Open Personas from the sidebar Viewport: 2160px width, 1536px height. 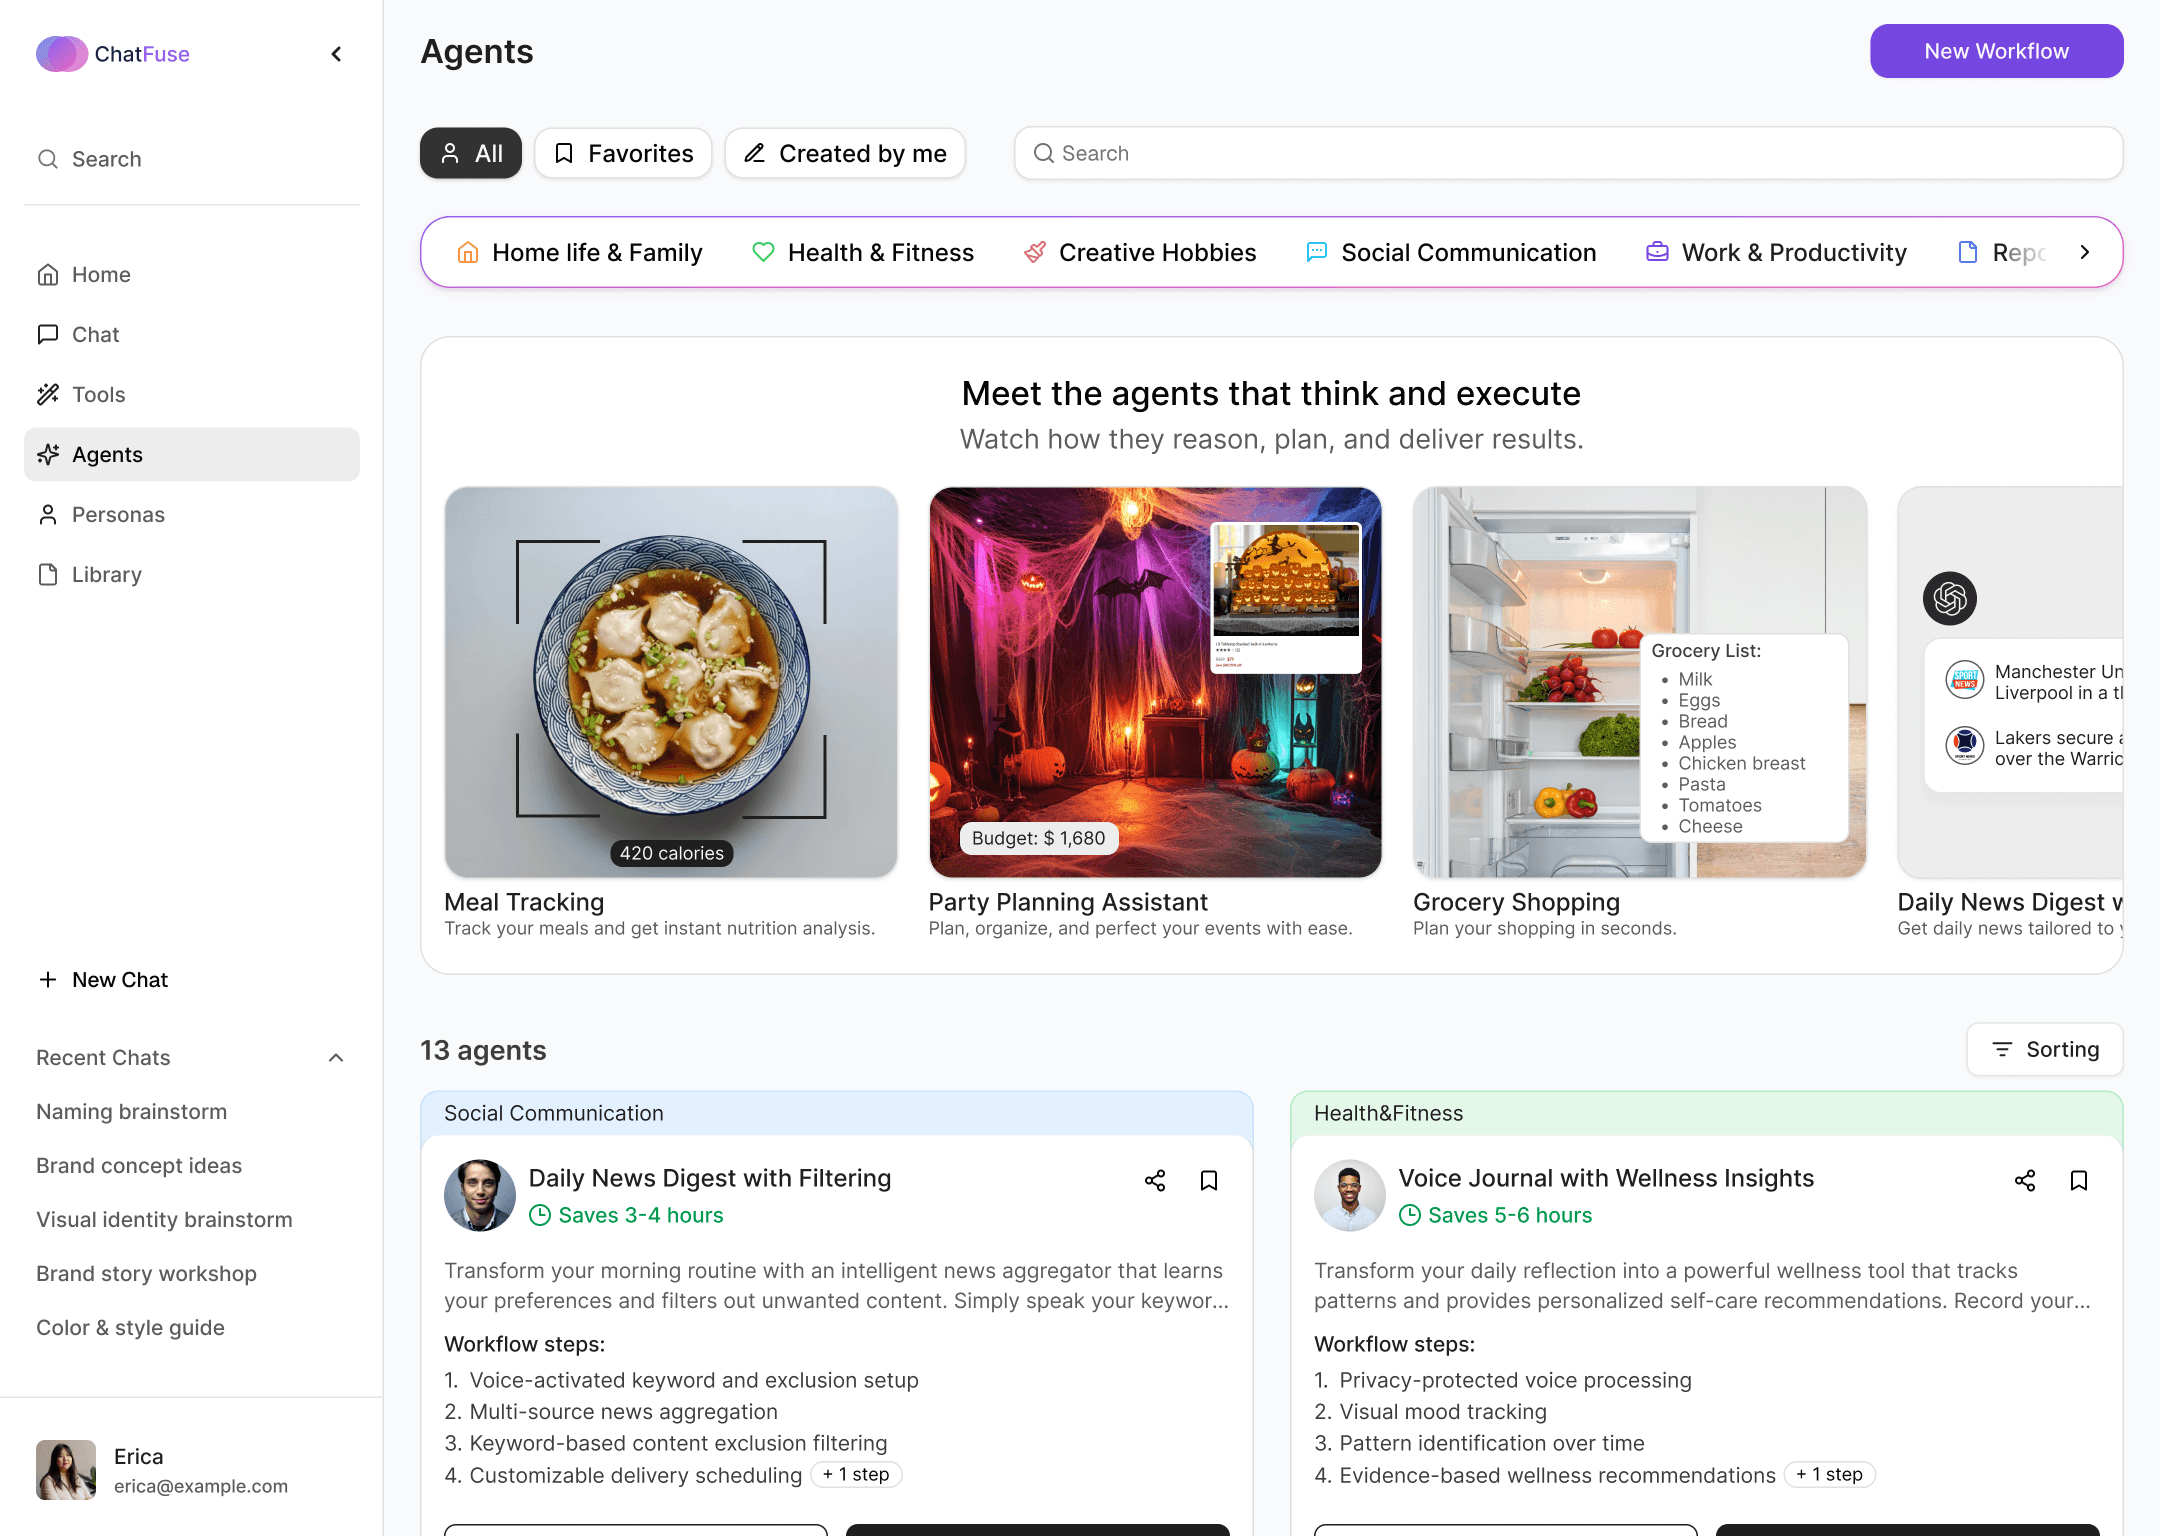(118, 514)
